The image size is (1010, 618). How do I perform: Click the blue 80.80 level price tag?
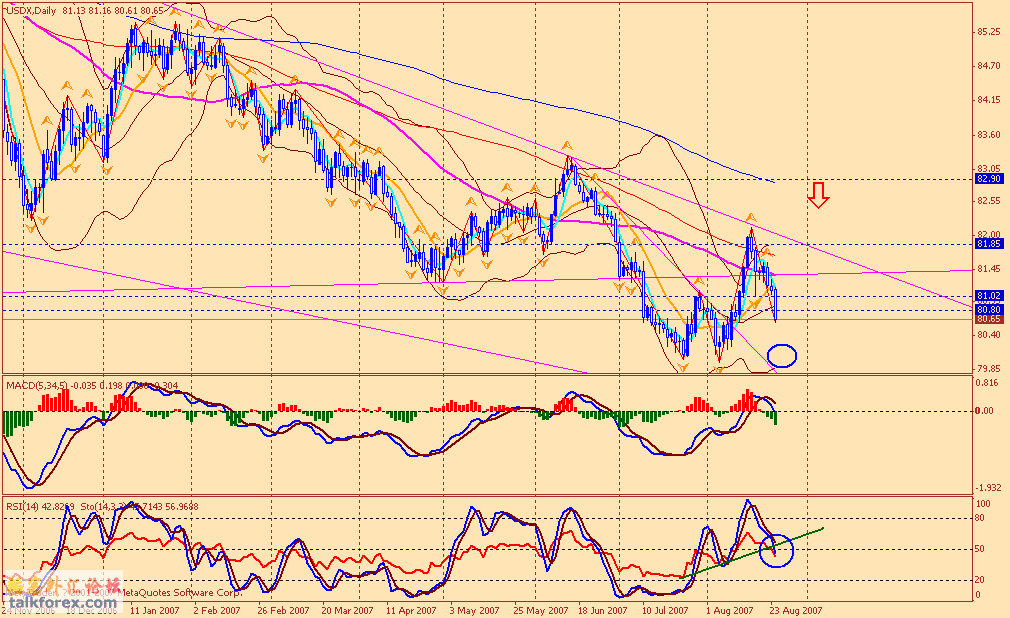pos(989,309)
